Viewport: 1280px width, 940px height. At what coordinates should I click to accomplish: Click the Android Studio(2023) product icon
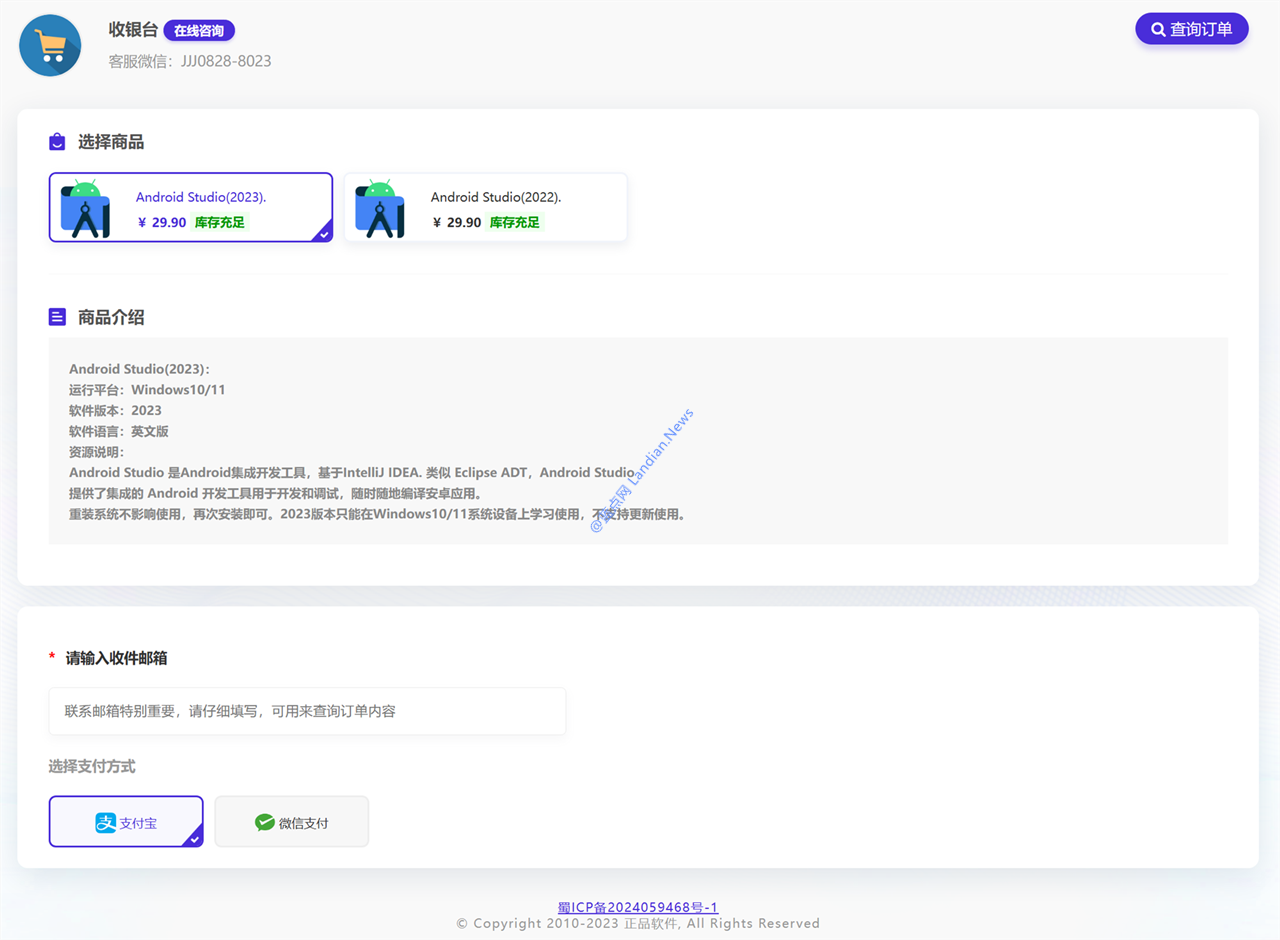pyautogui.click(x=85, y=208)
